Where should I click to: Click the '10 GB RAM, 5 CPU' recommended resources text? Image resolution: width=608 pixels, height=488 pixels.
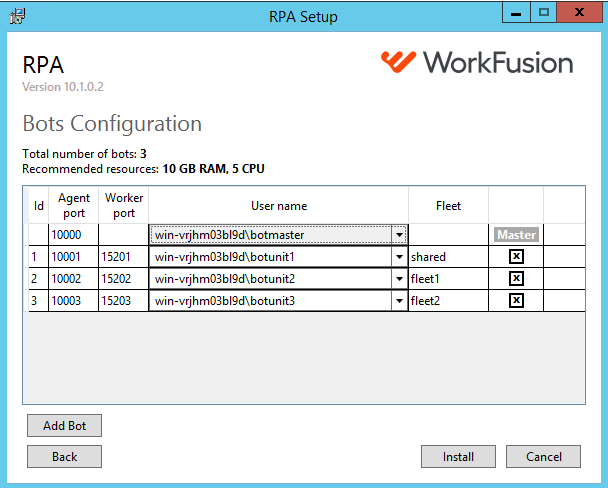click(213, 169)
